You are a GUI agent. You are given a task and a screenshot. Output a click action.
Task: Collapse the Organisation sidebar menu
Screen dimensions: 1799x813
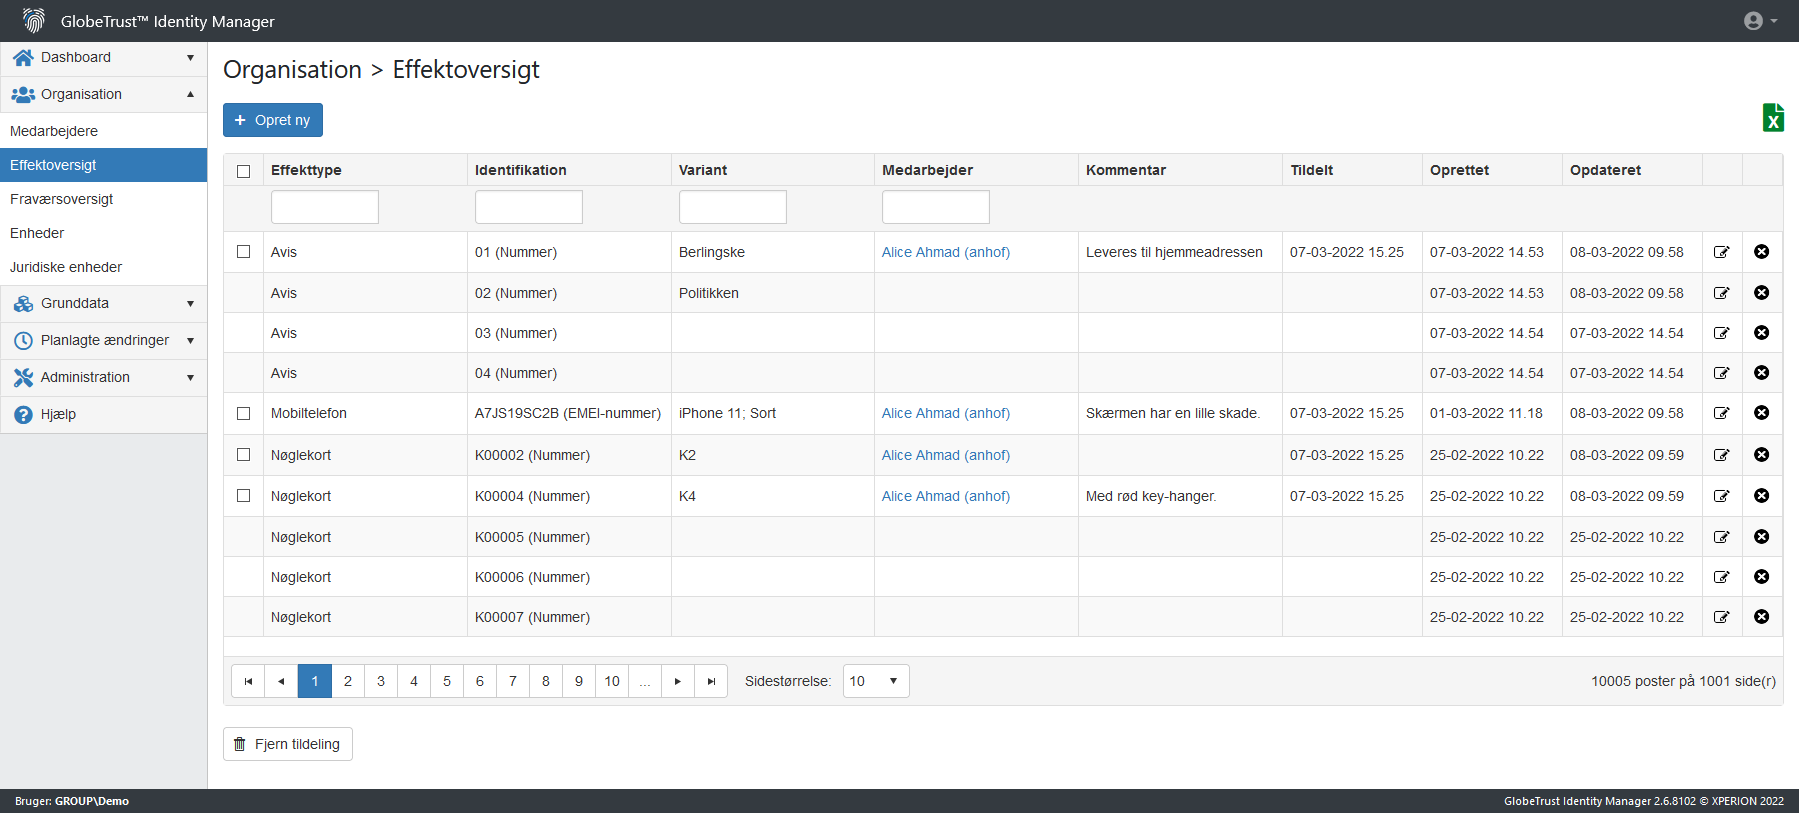104,95
